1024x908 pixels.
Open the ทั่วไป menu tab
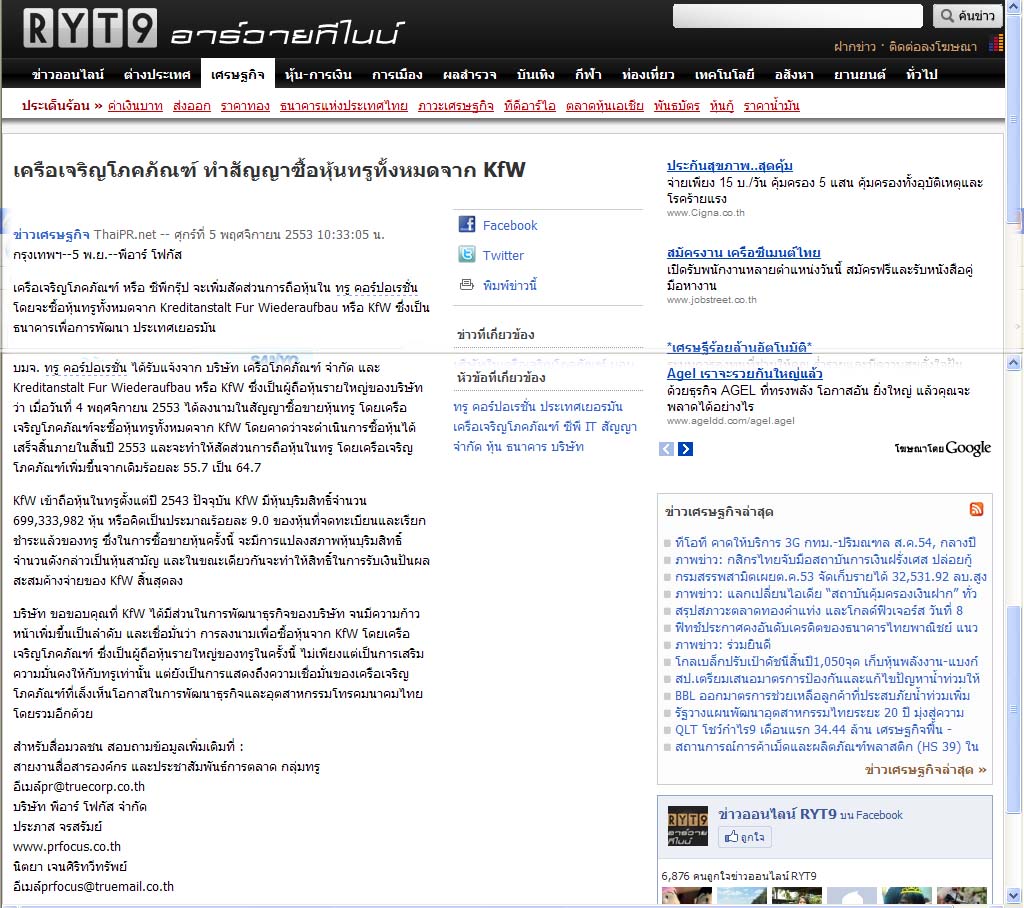click(x=921, y=74)
